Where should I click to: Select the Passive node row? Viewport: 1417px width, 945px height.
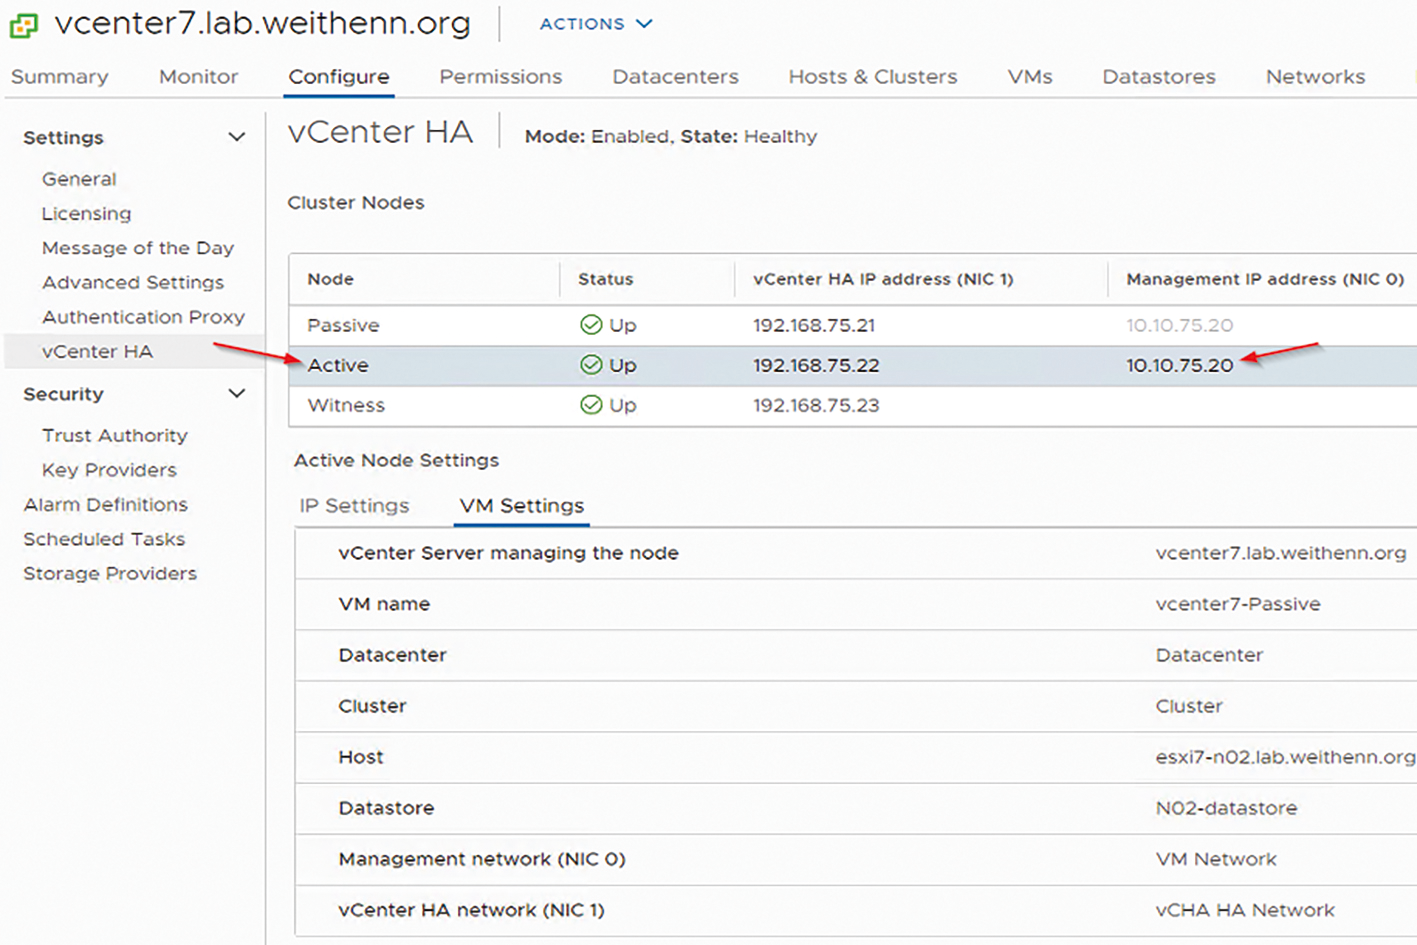(853, 325)
